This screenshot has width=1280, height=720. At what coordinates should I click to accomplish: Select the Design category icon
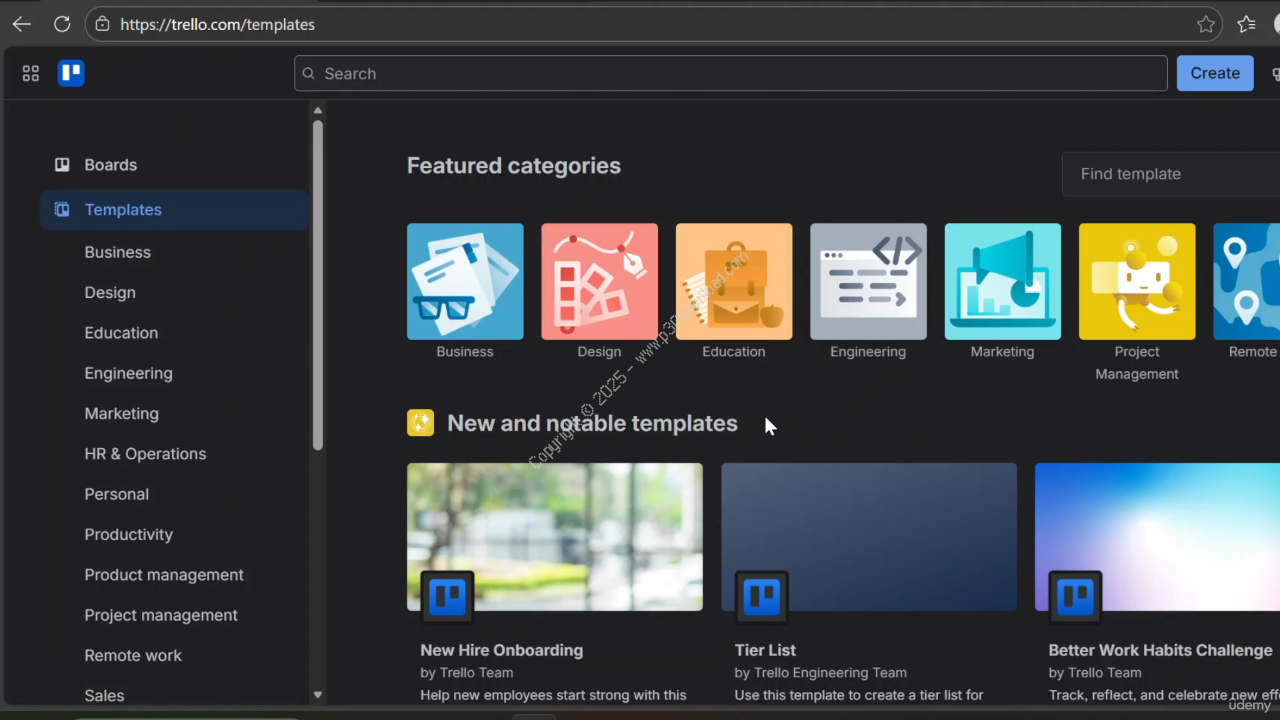599,282
